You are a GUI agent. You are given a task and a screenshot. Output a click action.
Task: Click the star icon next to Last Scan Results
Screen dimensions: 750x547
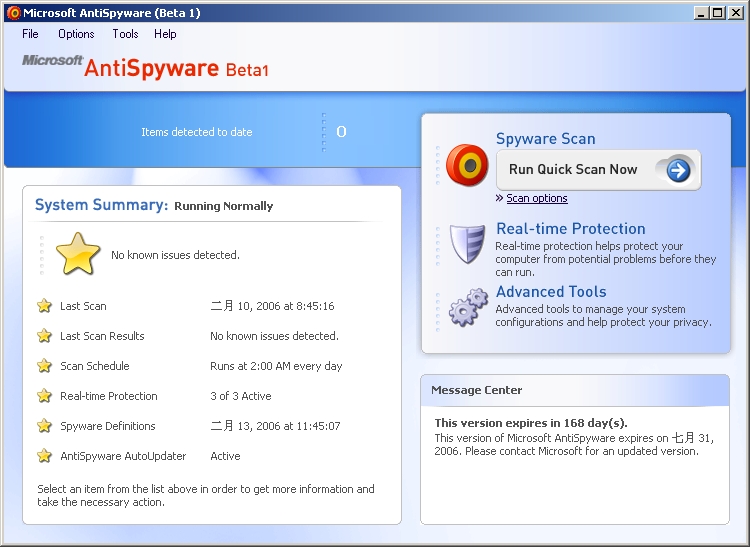pyautogui.click(x=44, y=336)
